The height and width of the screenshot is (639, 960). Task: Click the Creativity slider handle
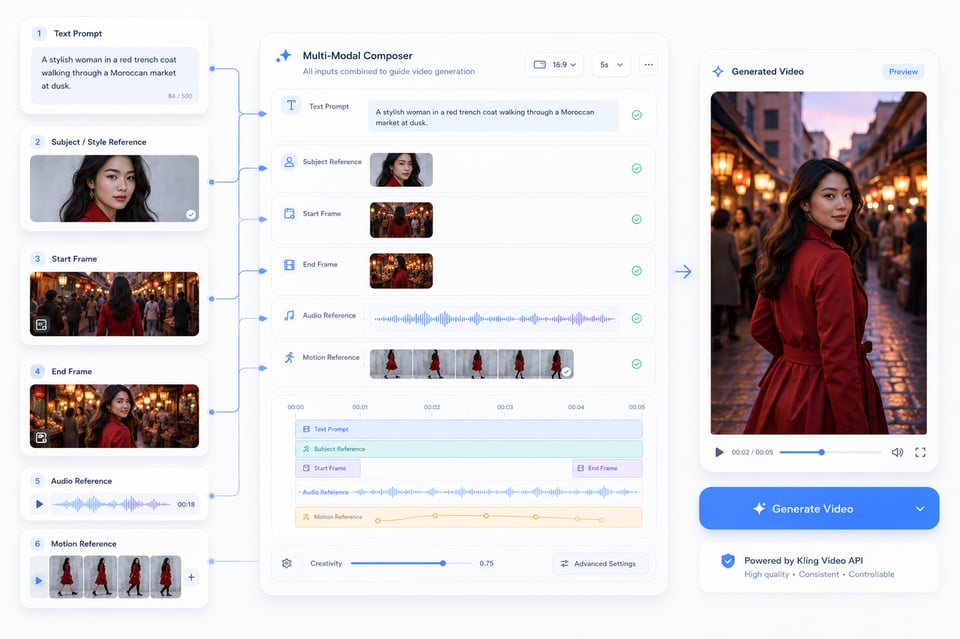[443, 563]
